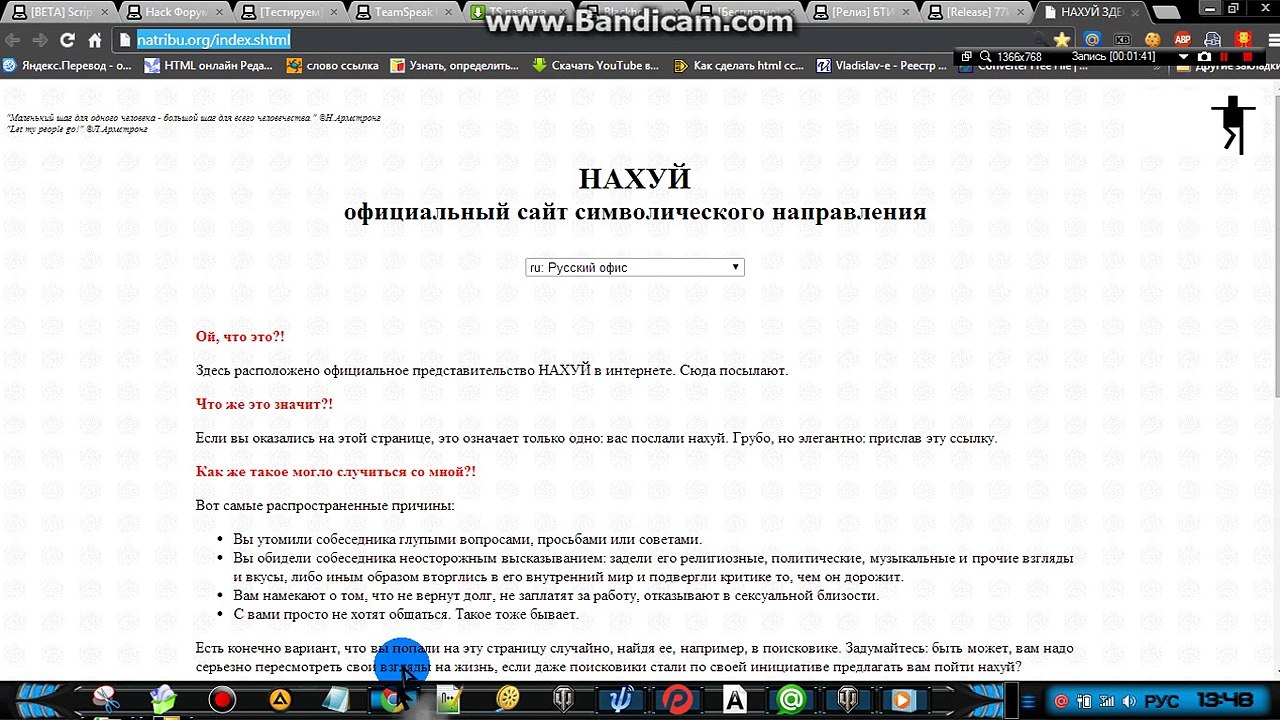
Task: Open Яндекс.Перевод bookmark
Action: (x=67, y=66)
